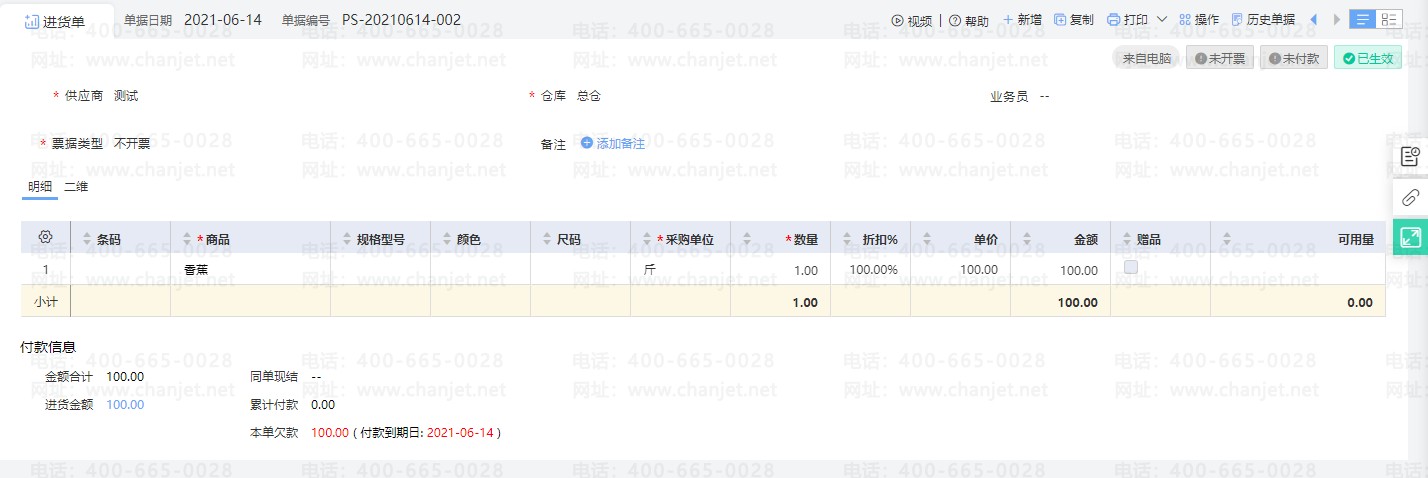Screen dimensions: 1428x478
Task: Click the 未开票 status badge
Action: (1220, 58)
